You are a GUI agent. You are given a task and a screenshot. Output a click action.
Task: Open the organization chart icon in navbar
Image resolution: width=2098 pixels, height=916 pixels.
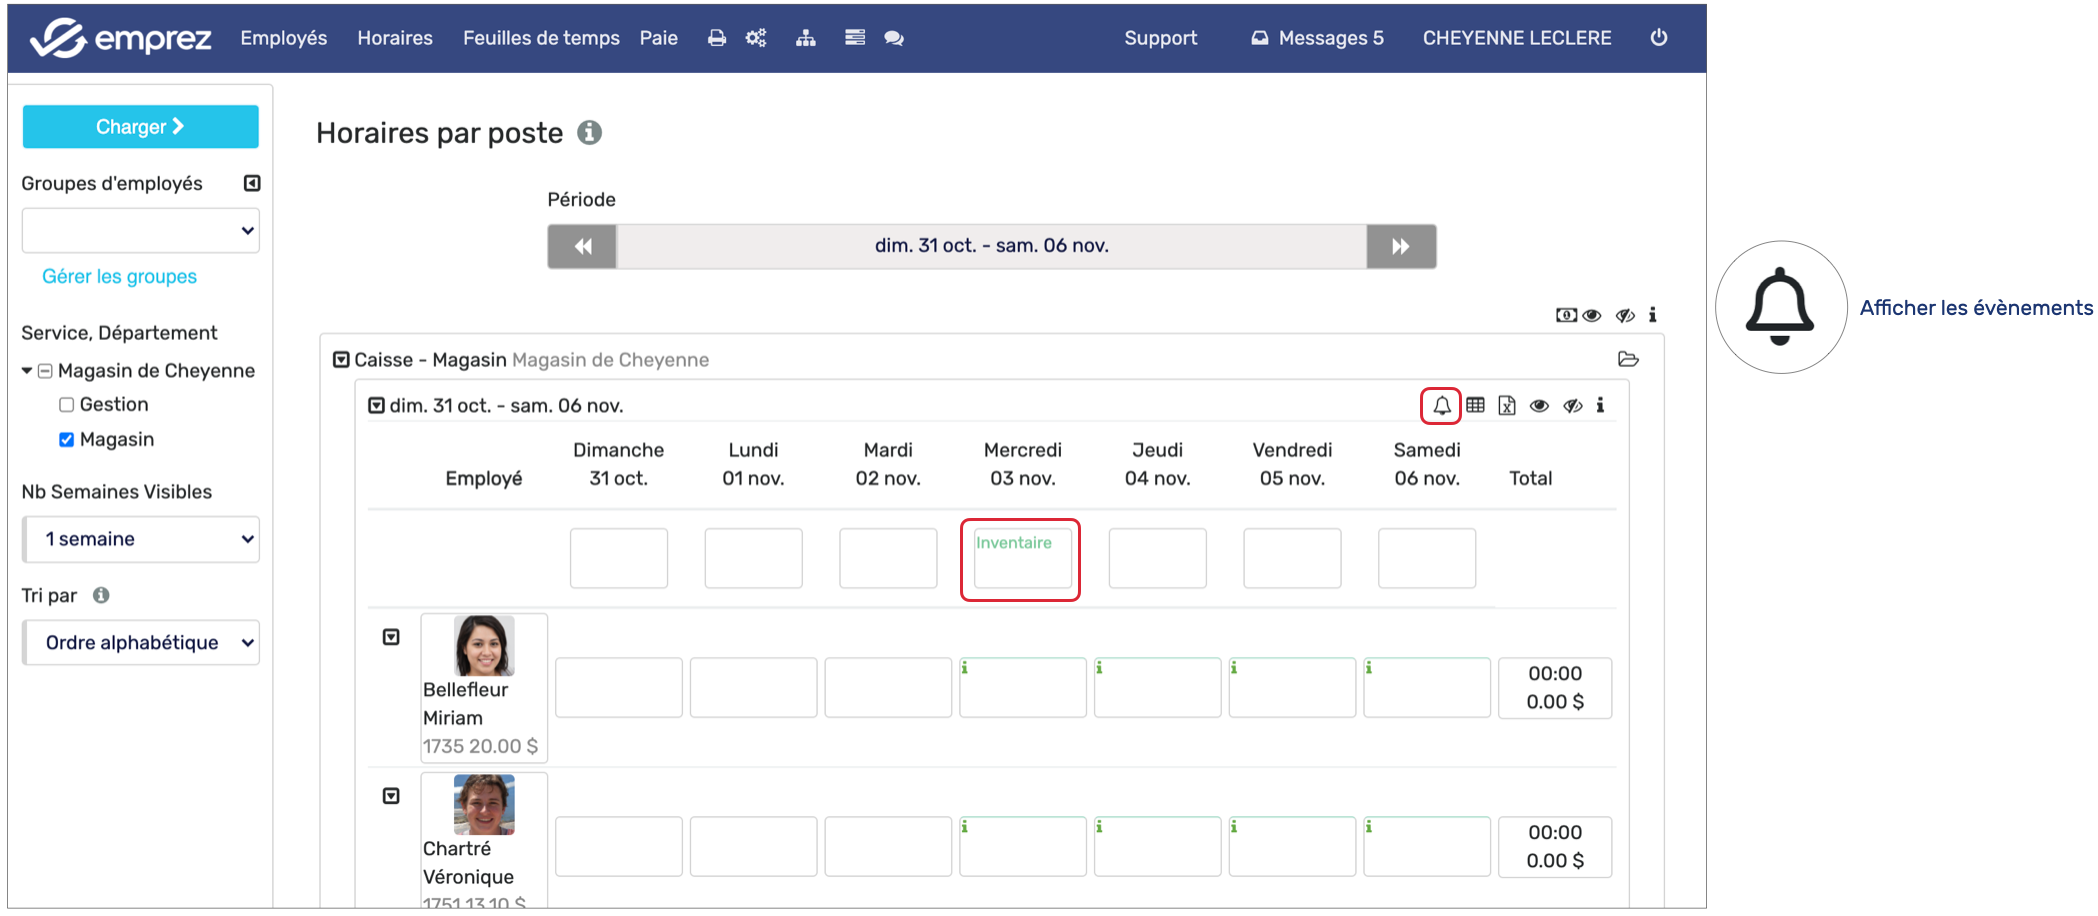806,38
